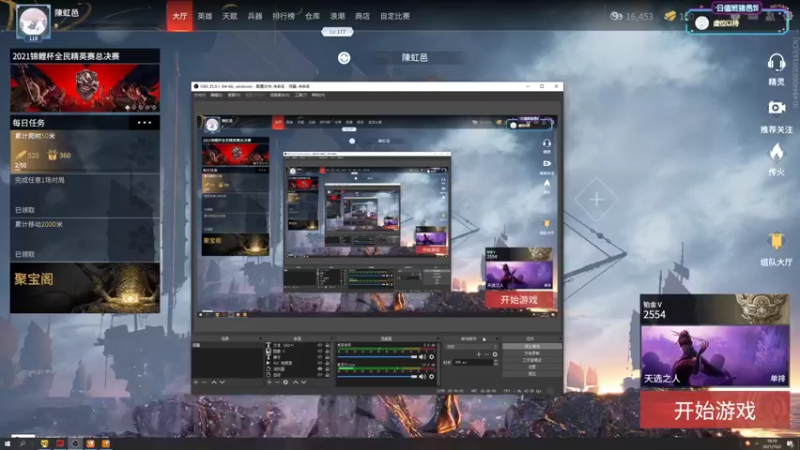Switch to the 天赋 talents tab

click(x=230, y=16)
